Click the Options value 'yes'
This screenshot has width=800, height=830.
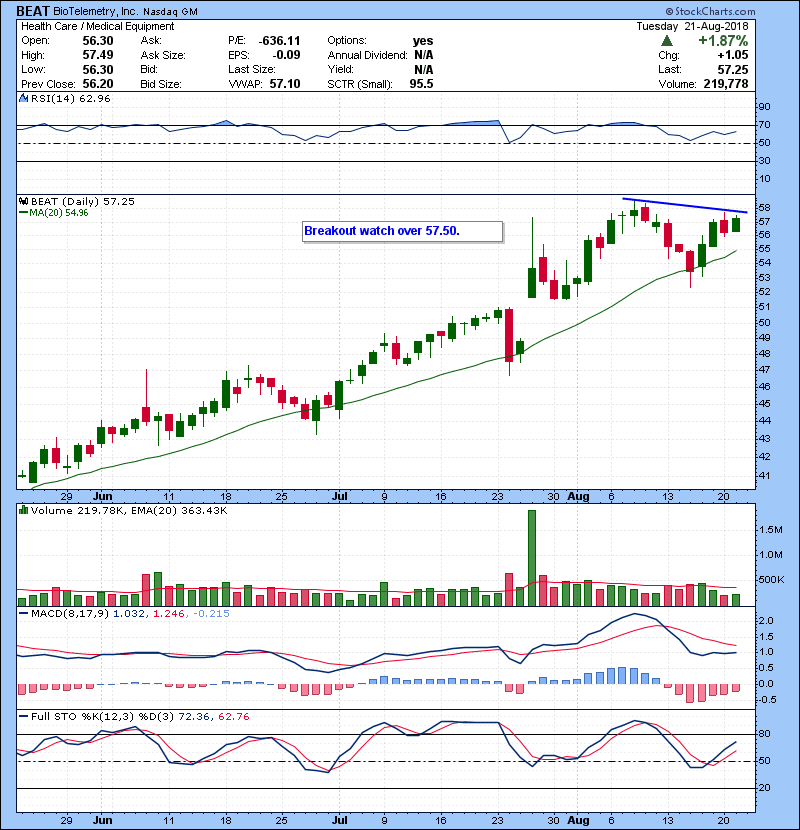coord(423,41)
